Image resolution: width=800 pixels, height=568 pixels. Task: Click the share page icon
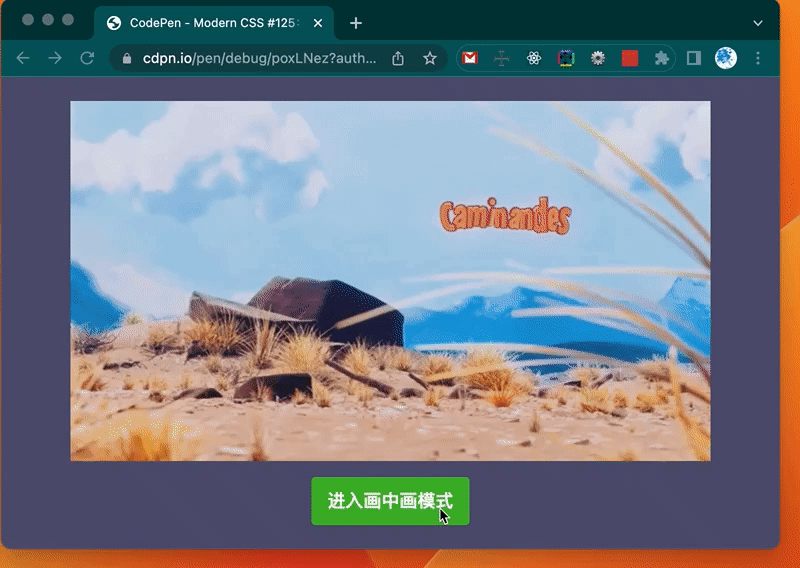pyautogui.click(x=398, y=59)
